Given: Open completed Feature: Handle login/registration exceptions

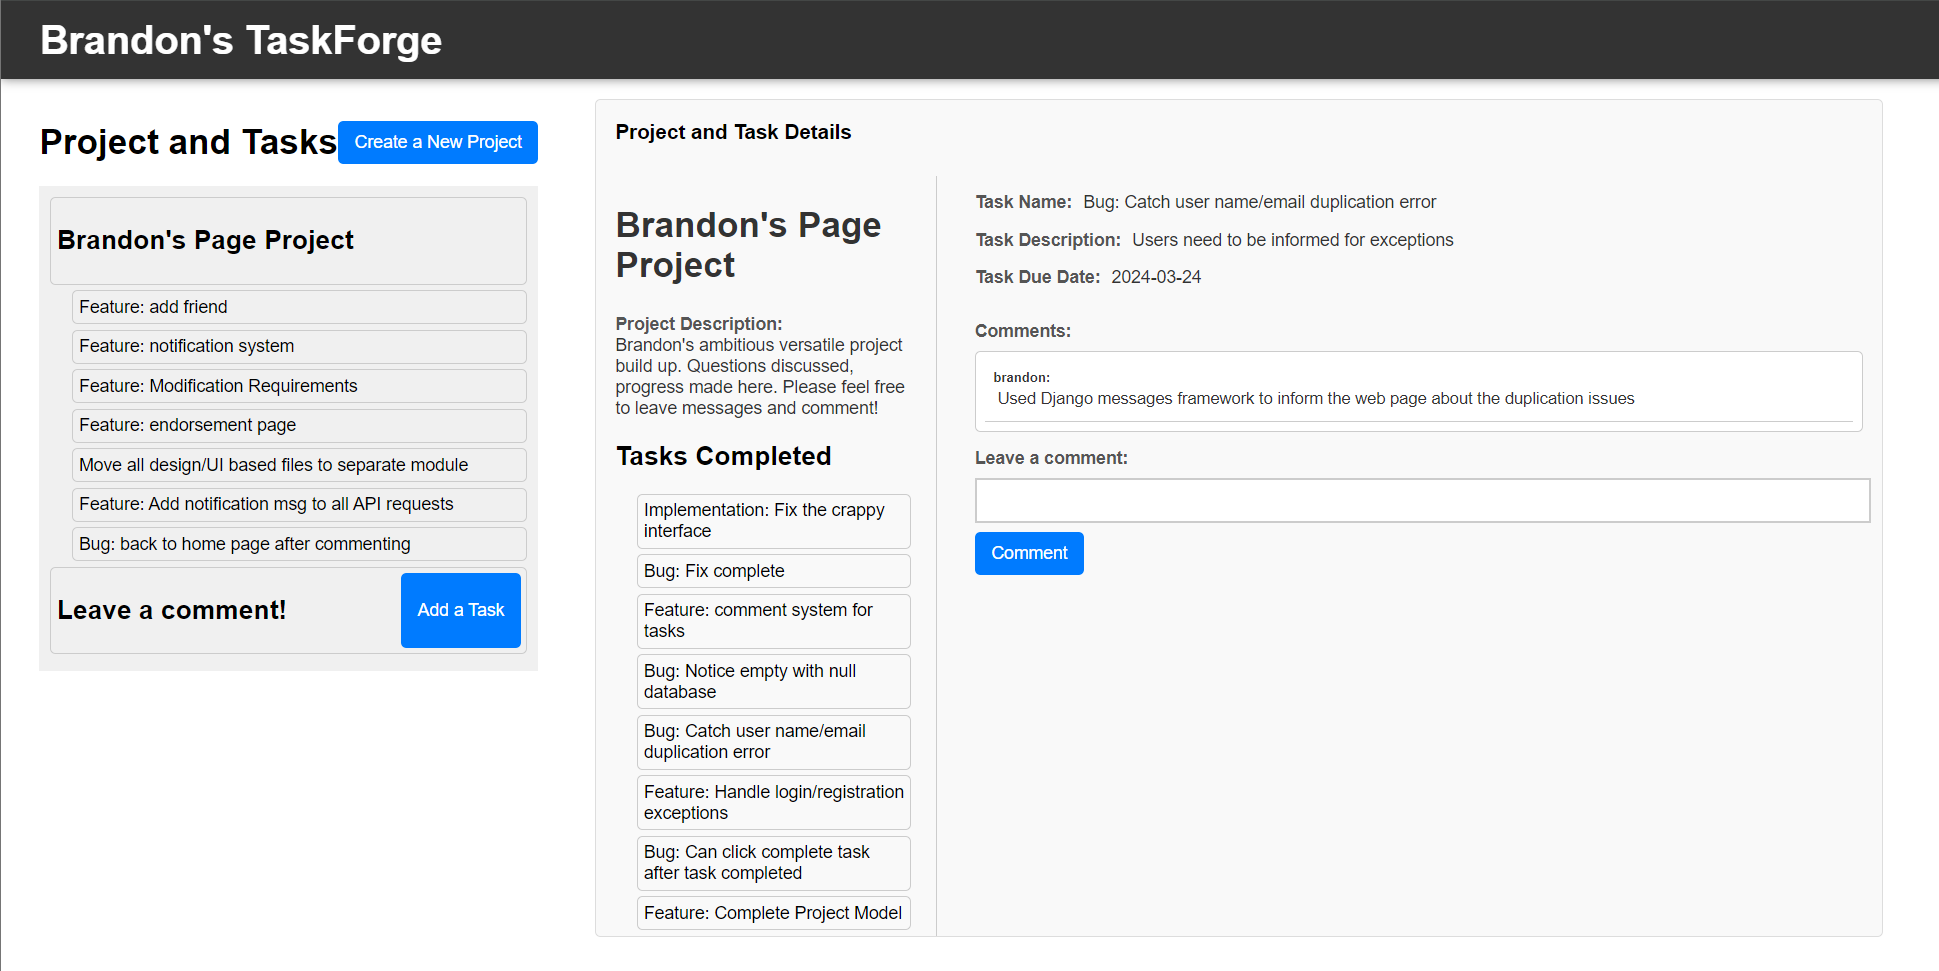Looking at the screenshot, I should (x=773, y=803).
